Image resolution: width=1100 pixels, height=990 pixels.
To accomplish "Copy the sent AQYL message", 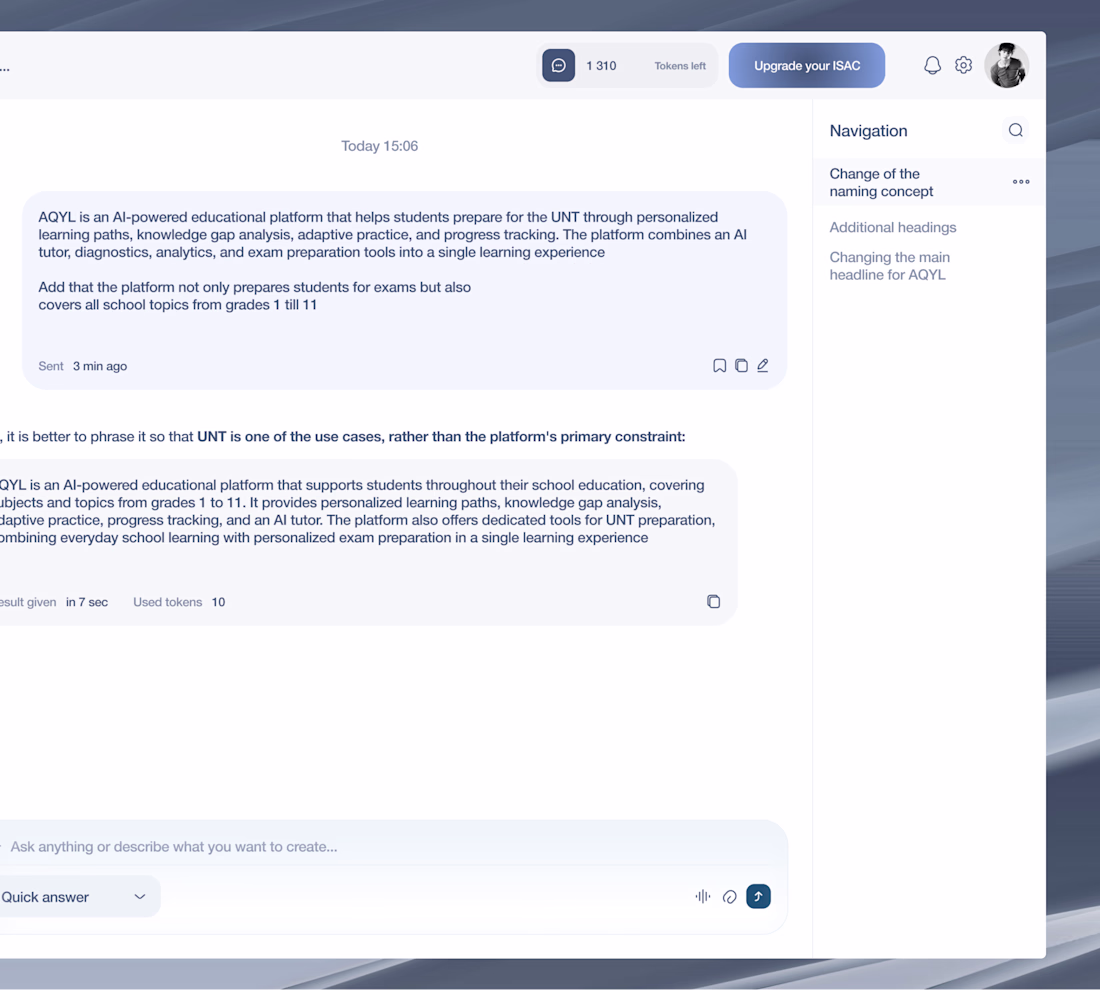I will (741, 366).
